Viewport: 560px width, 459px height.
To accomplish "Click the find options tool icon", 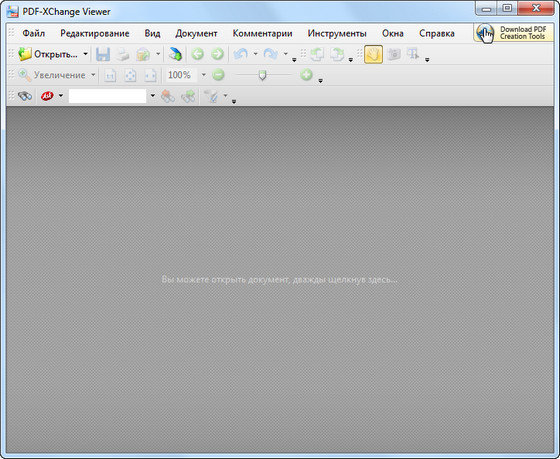I will click(x=211, y=96).
